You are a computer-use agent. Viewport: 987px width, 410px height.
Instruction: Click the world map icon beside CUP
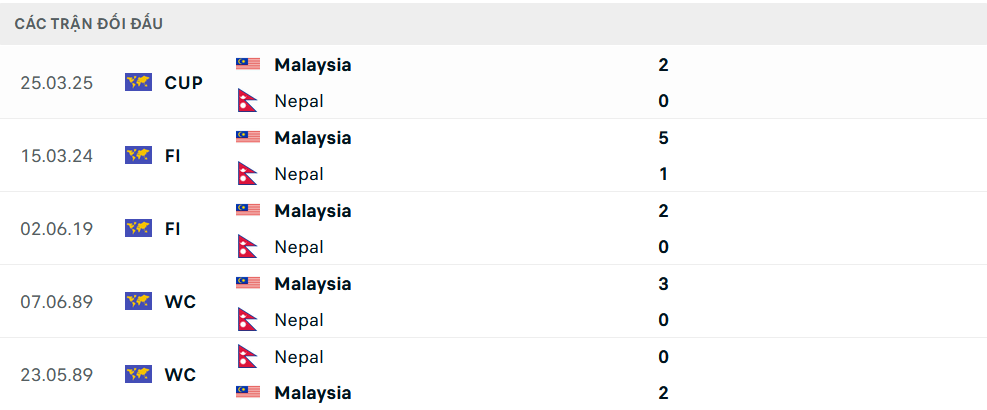tap(138, 82)
